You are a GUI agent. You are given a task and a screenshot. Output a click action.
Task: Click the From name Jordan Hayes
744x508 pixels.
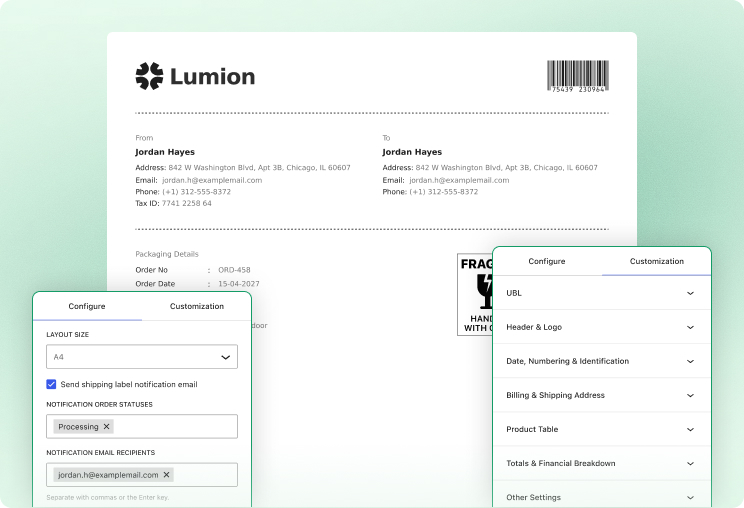point(165,152)
